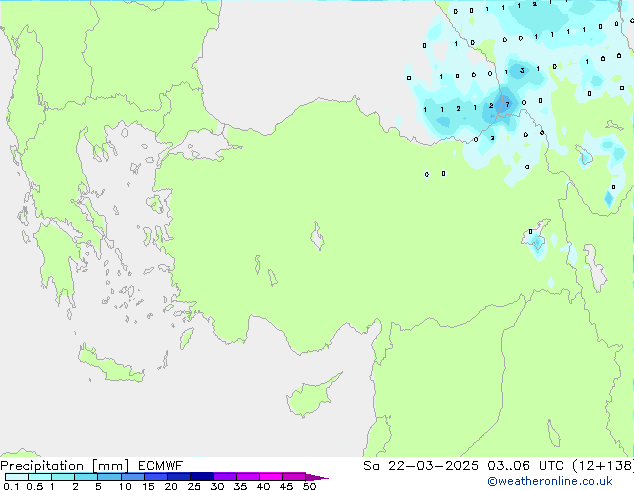Pick the 15–20 mm legend swatch

point(156,477)
